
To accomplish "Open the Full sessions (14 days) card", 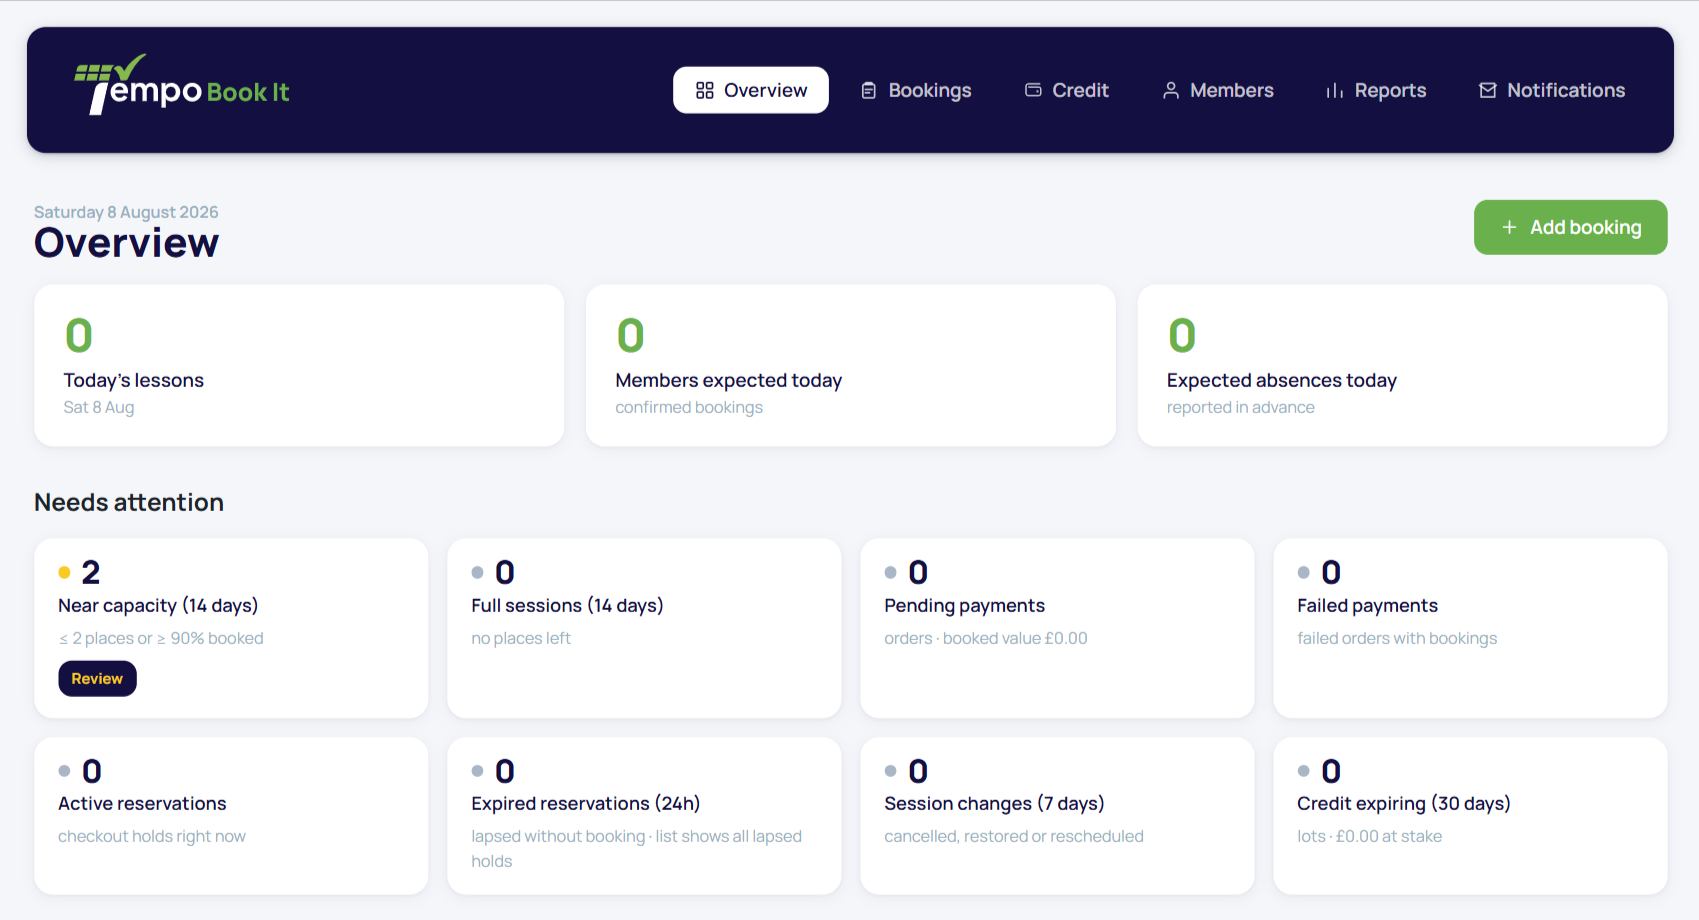I will pyautogui.click(x=644, y=628).
